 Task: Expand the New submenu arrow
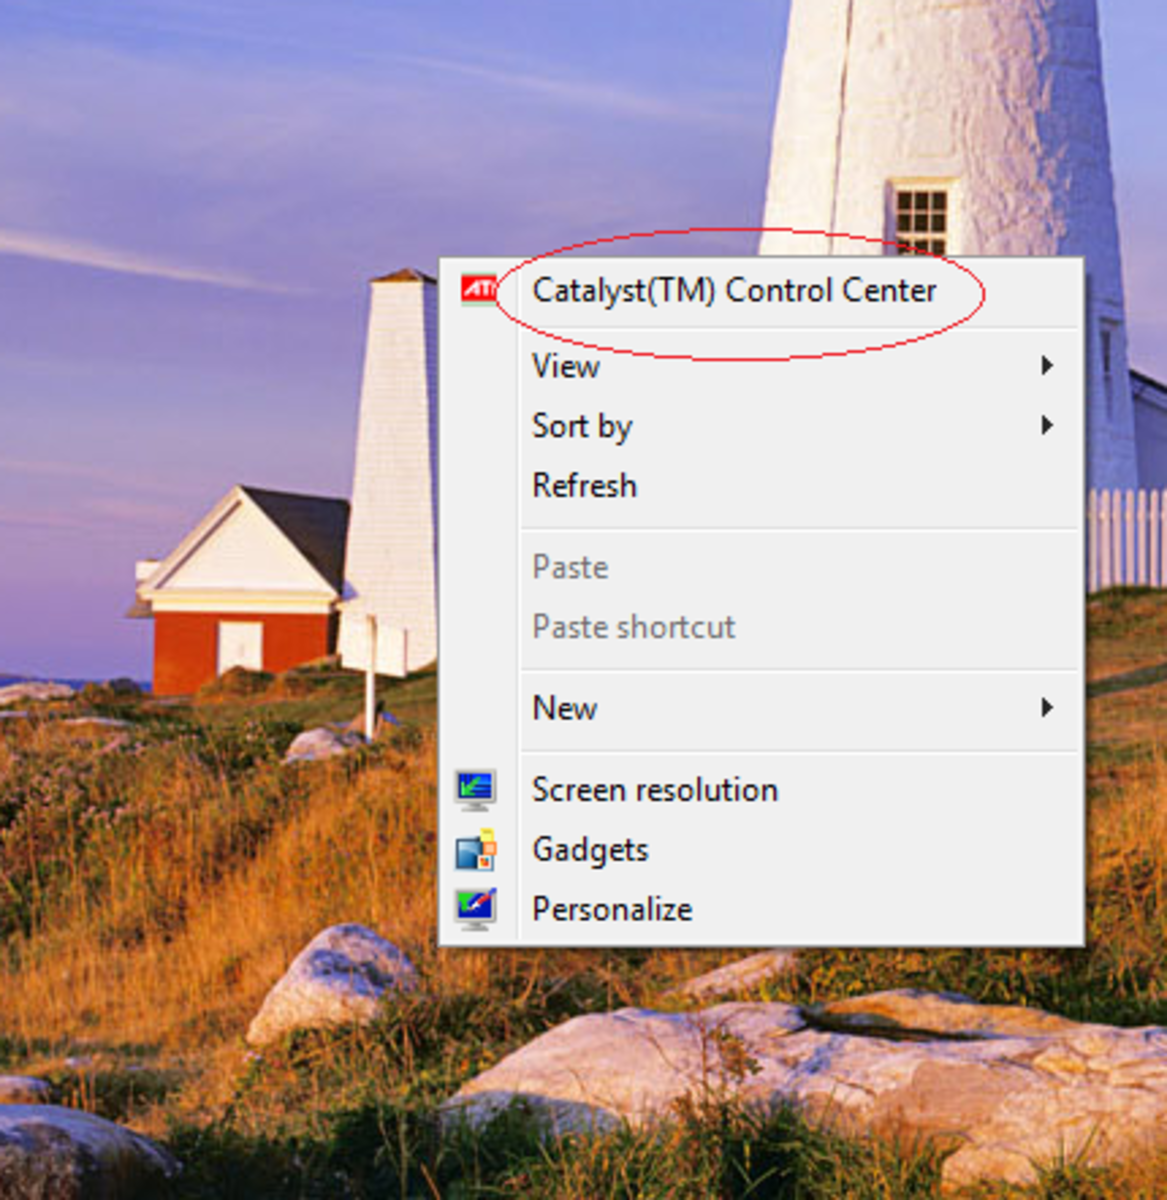click(x=1047, y=708)
